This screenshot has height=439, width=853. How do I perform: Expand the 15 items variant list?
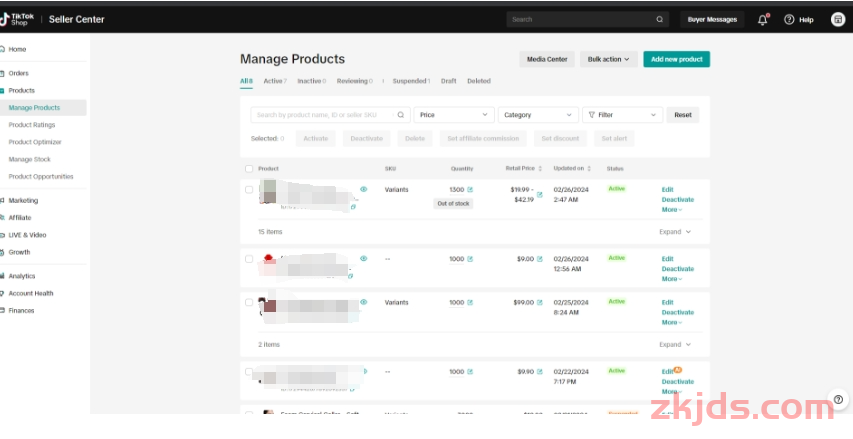tap(675, 231)
